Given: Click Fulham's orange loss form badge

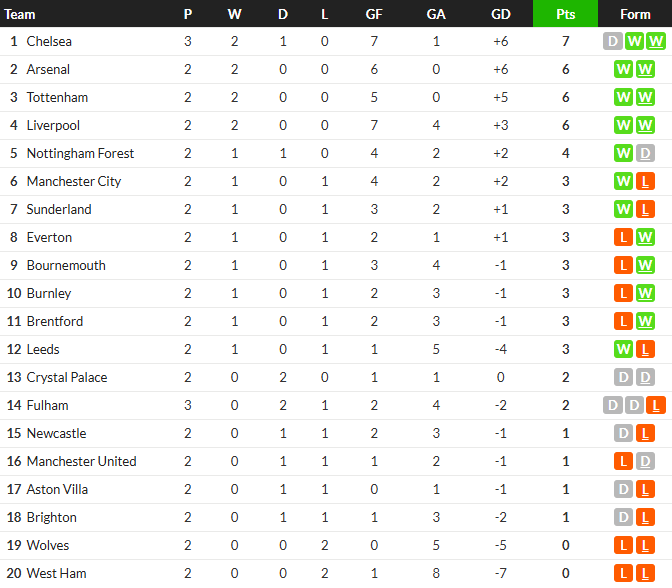Looking at the screenshot, I should 656,405.
